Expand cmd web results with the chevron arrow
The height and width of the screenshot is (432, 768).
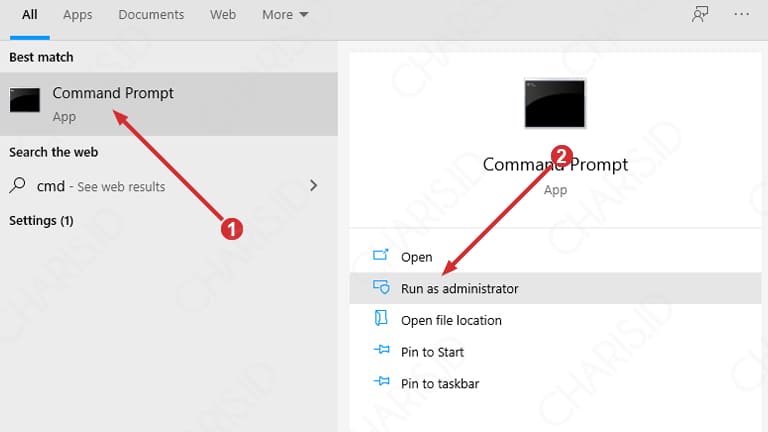313,186
